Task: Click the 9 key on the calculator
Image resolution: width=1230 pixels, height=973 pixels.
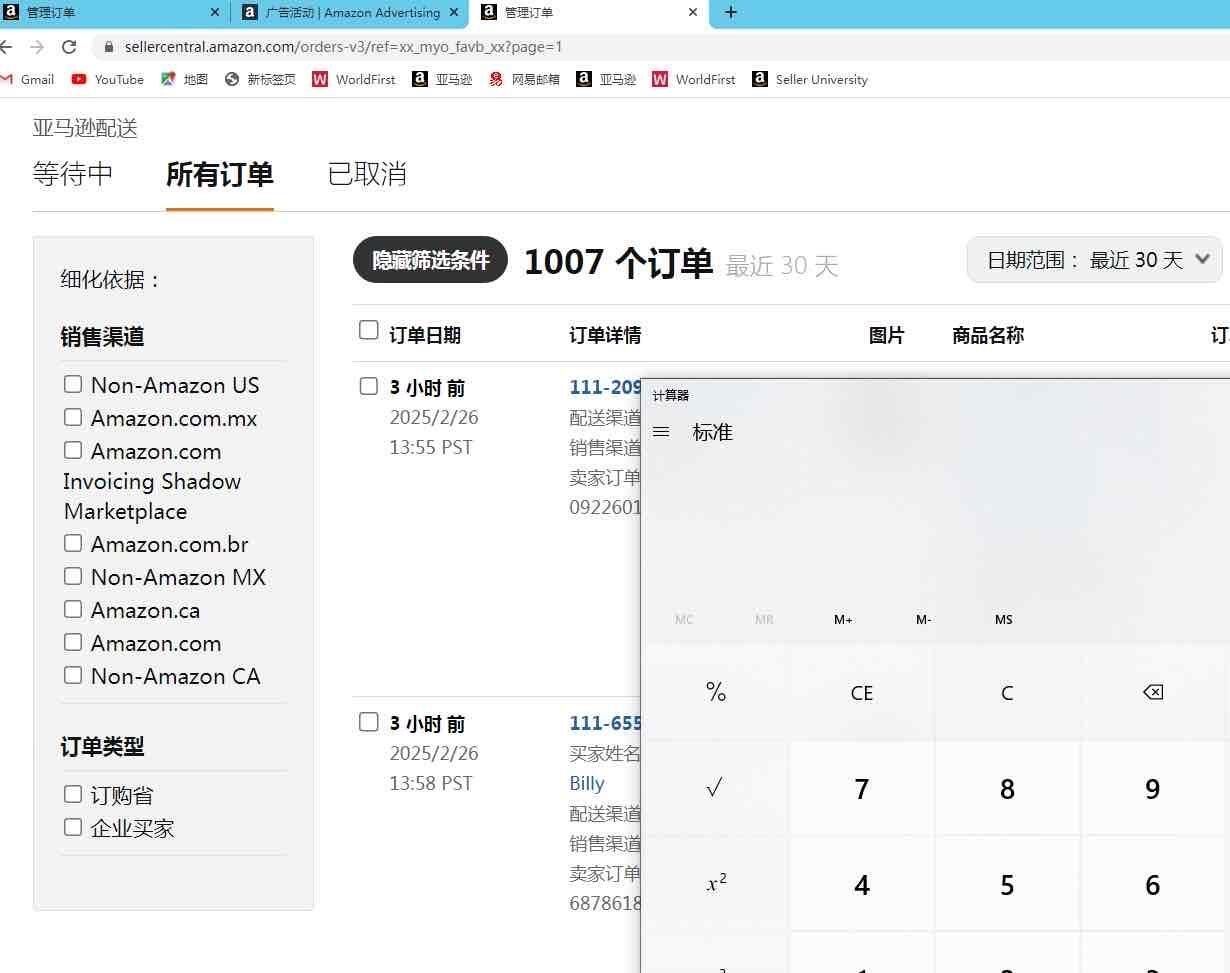Action: pos(1153,789)
